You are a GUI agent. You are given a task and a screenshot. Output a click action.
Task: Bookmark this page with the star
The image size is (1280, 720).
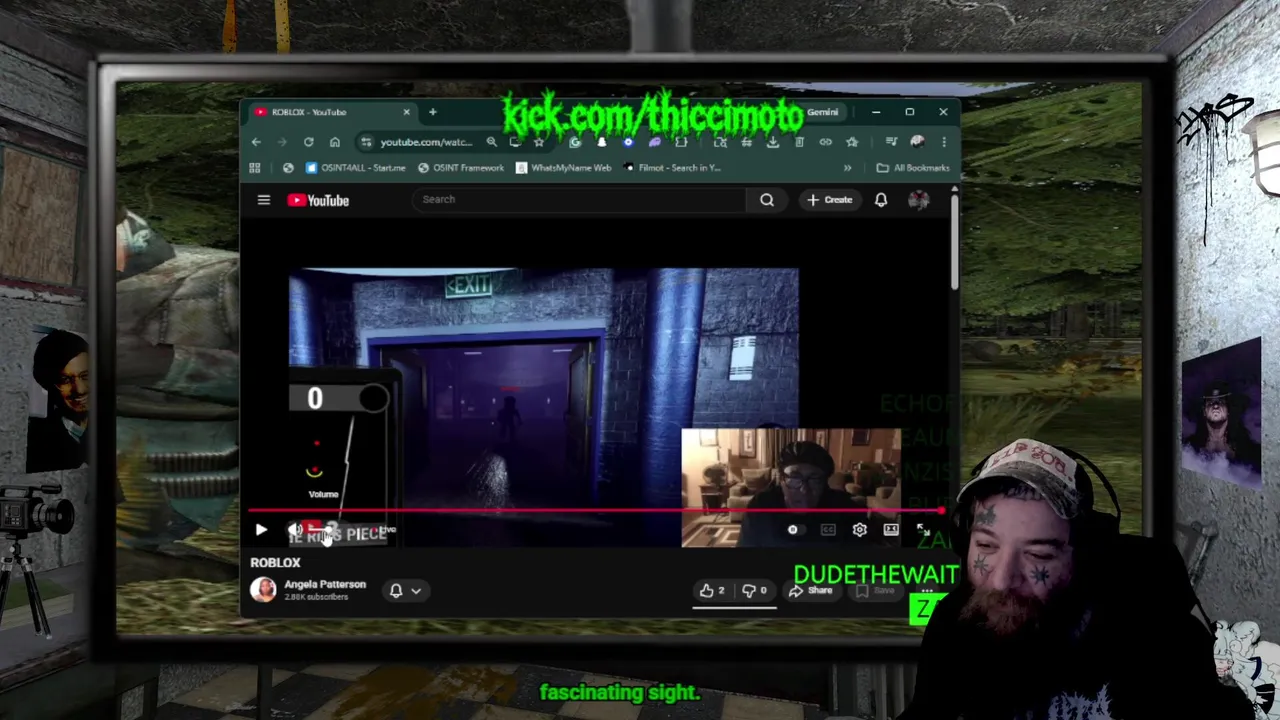538,142
